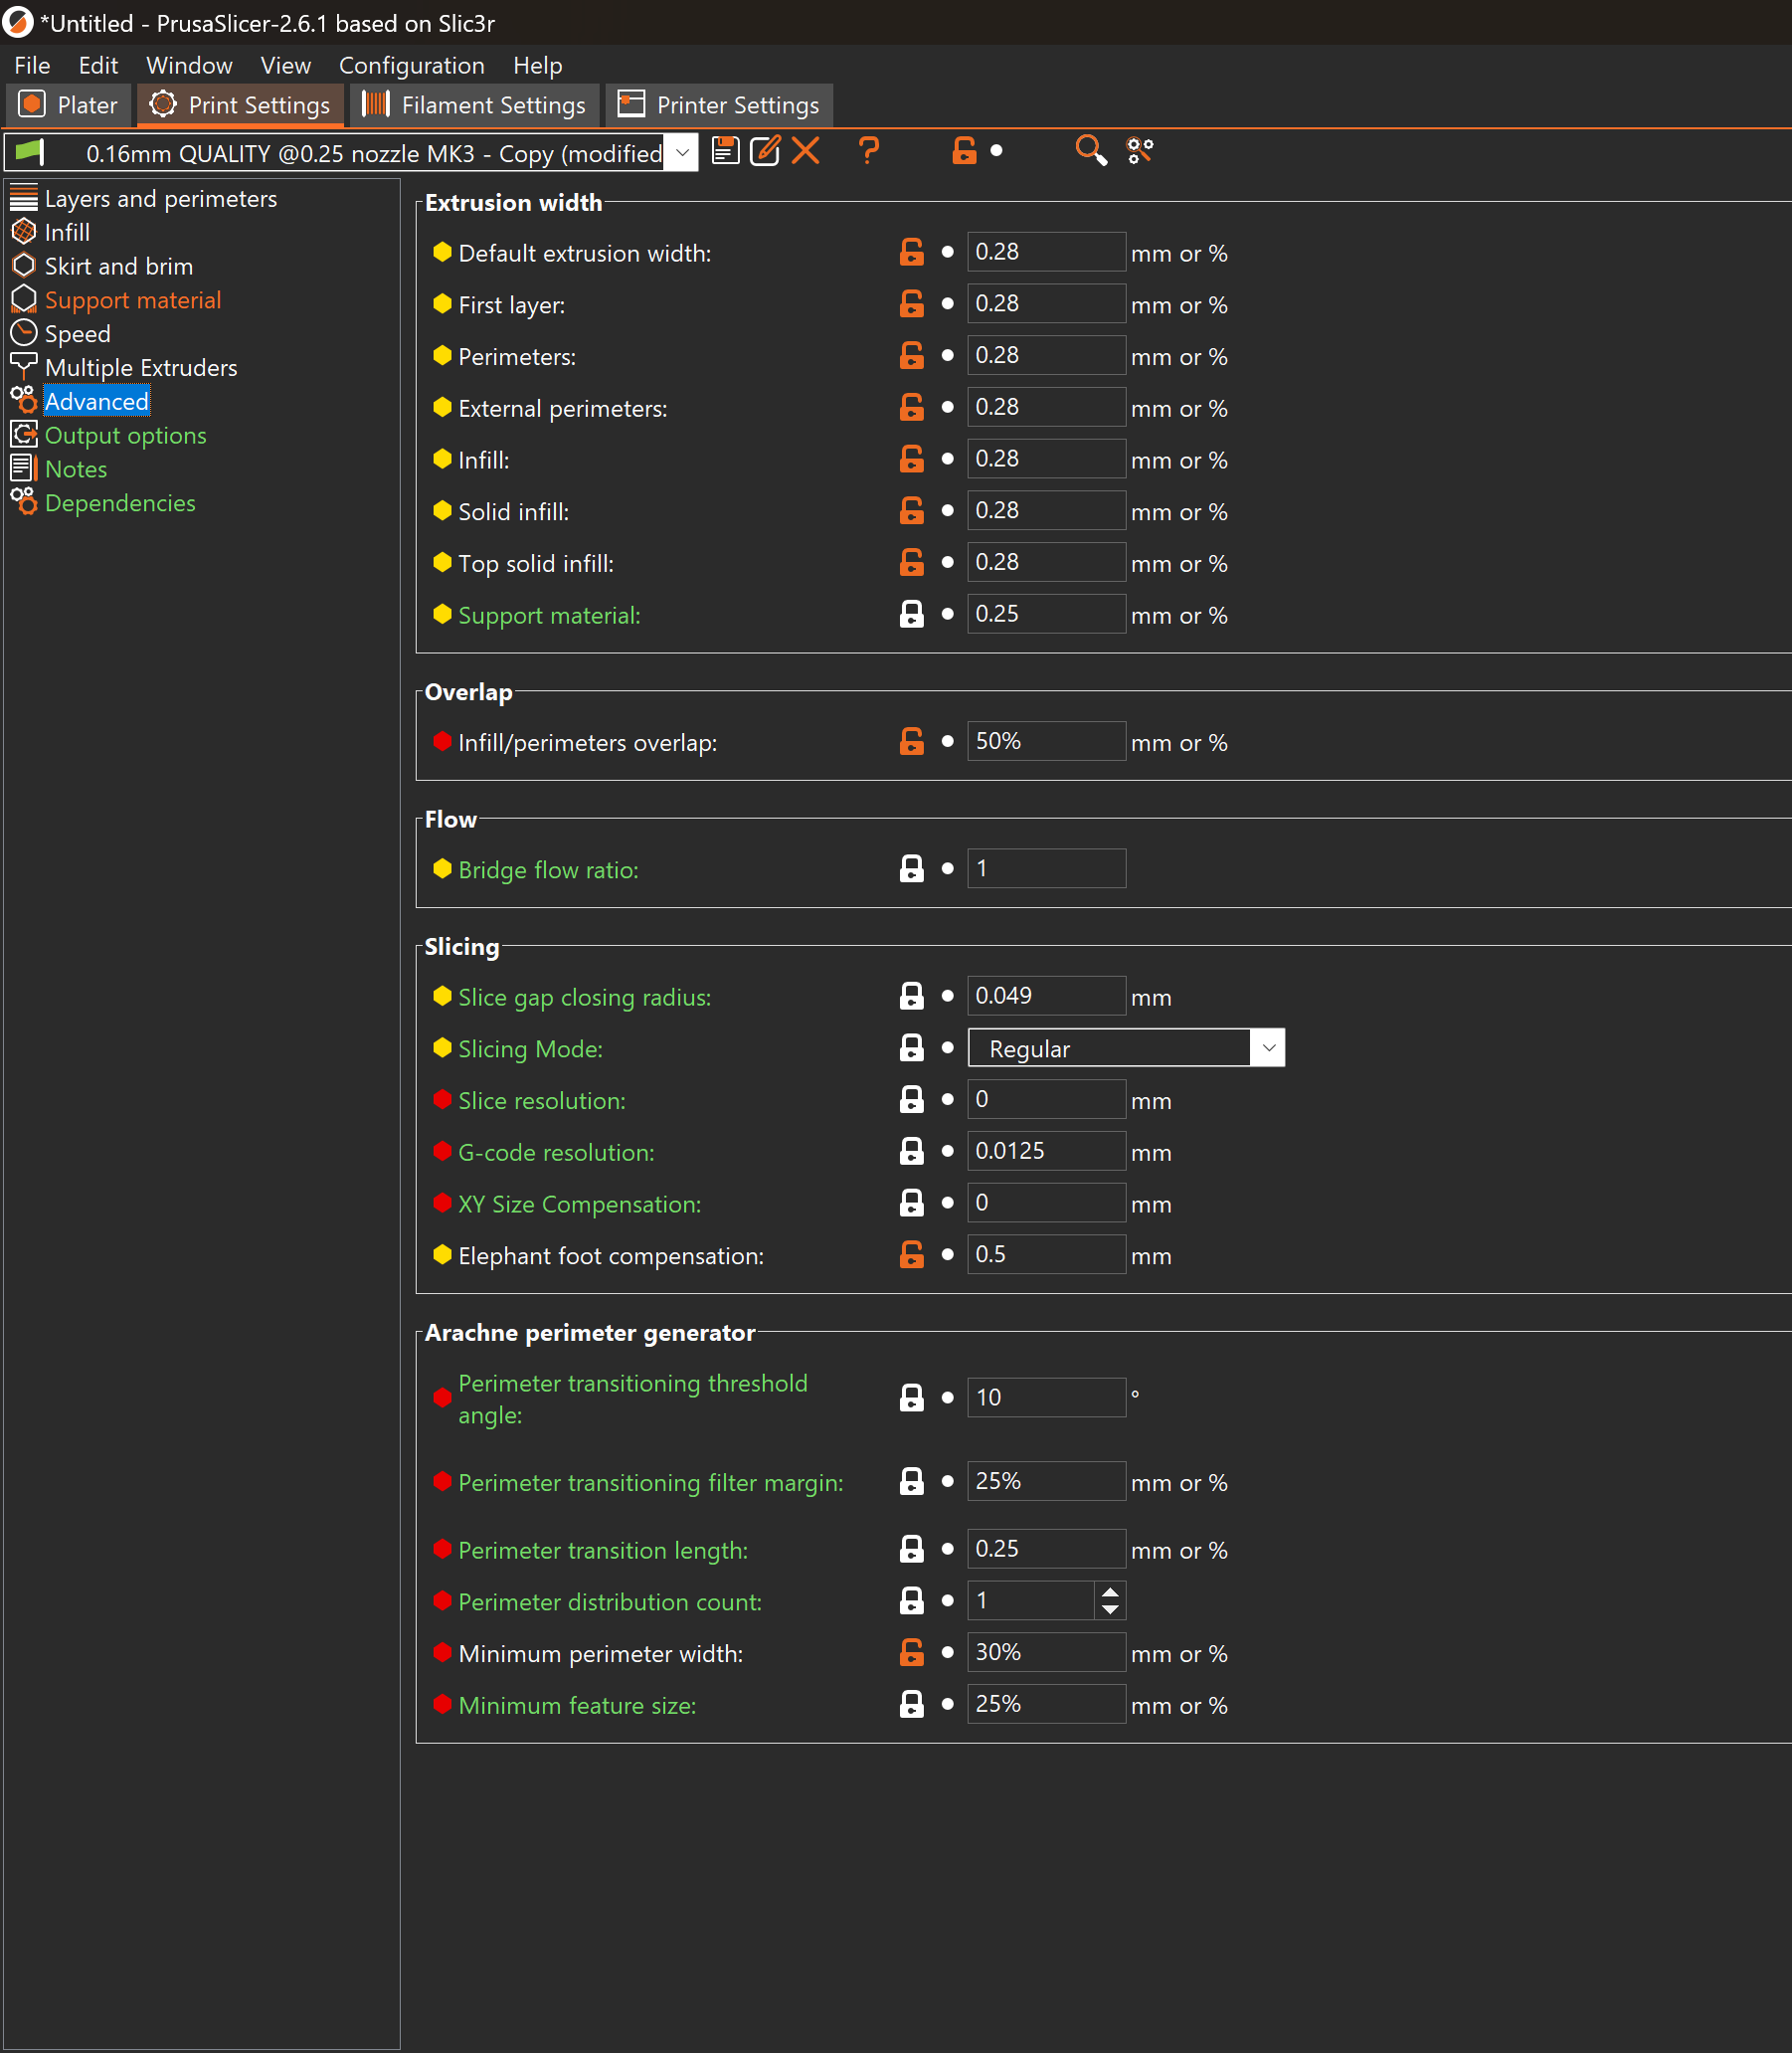Switch to the Plater tab

69,105
